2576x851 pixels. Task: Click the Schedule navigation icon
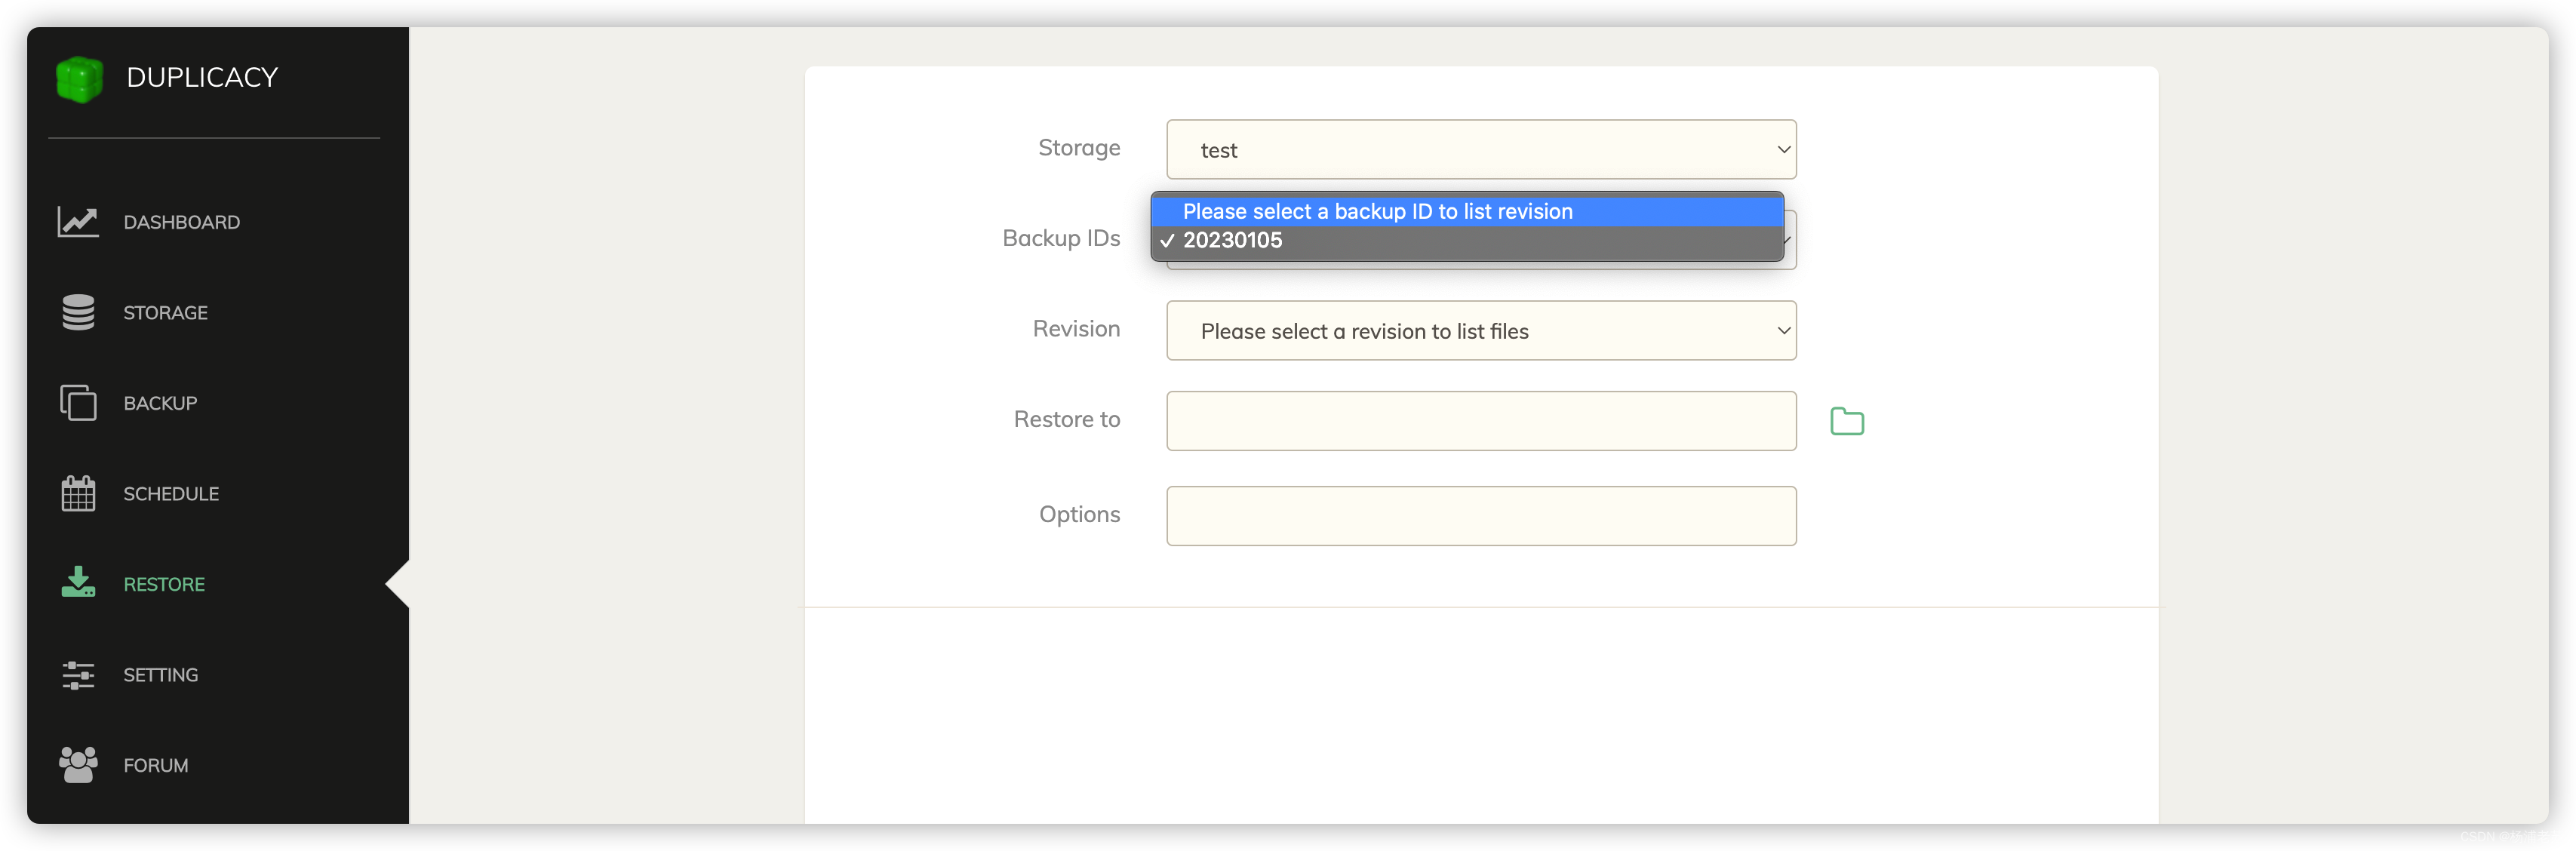click(x=77, y=493)
